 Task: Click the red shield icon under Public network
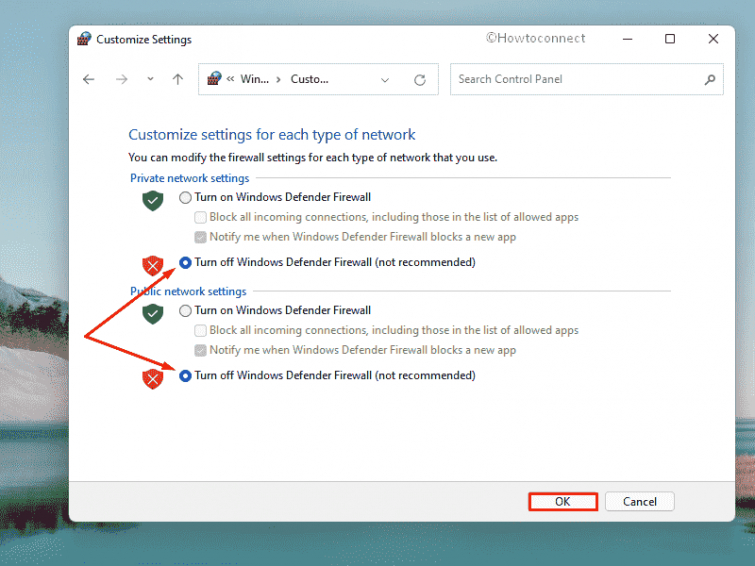(153, 379)
